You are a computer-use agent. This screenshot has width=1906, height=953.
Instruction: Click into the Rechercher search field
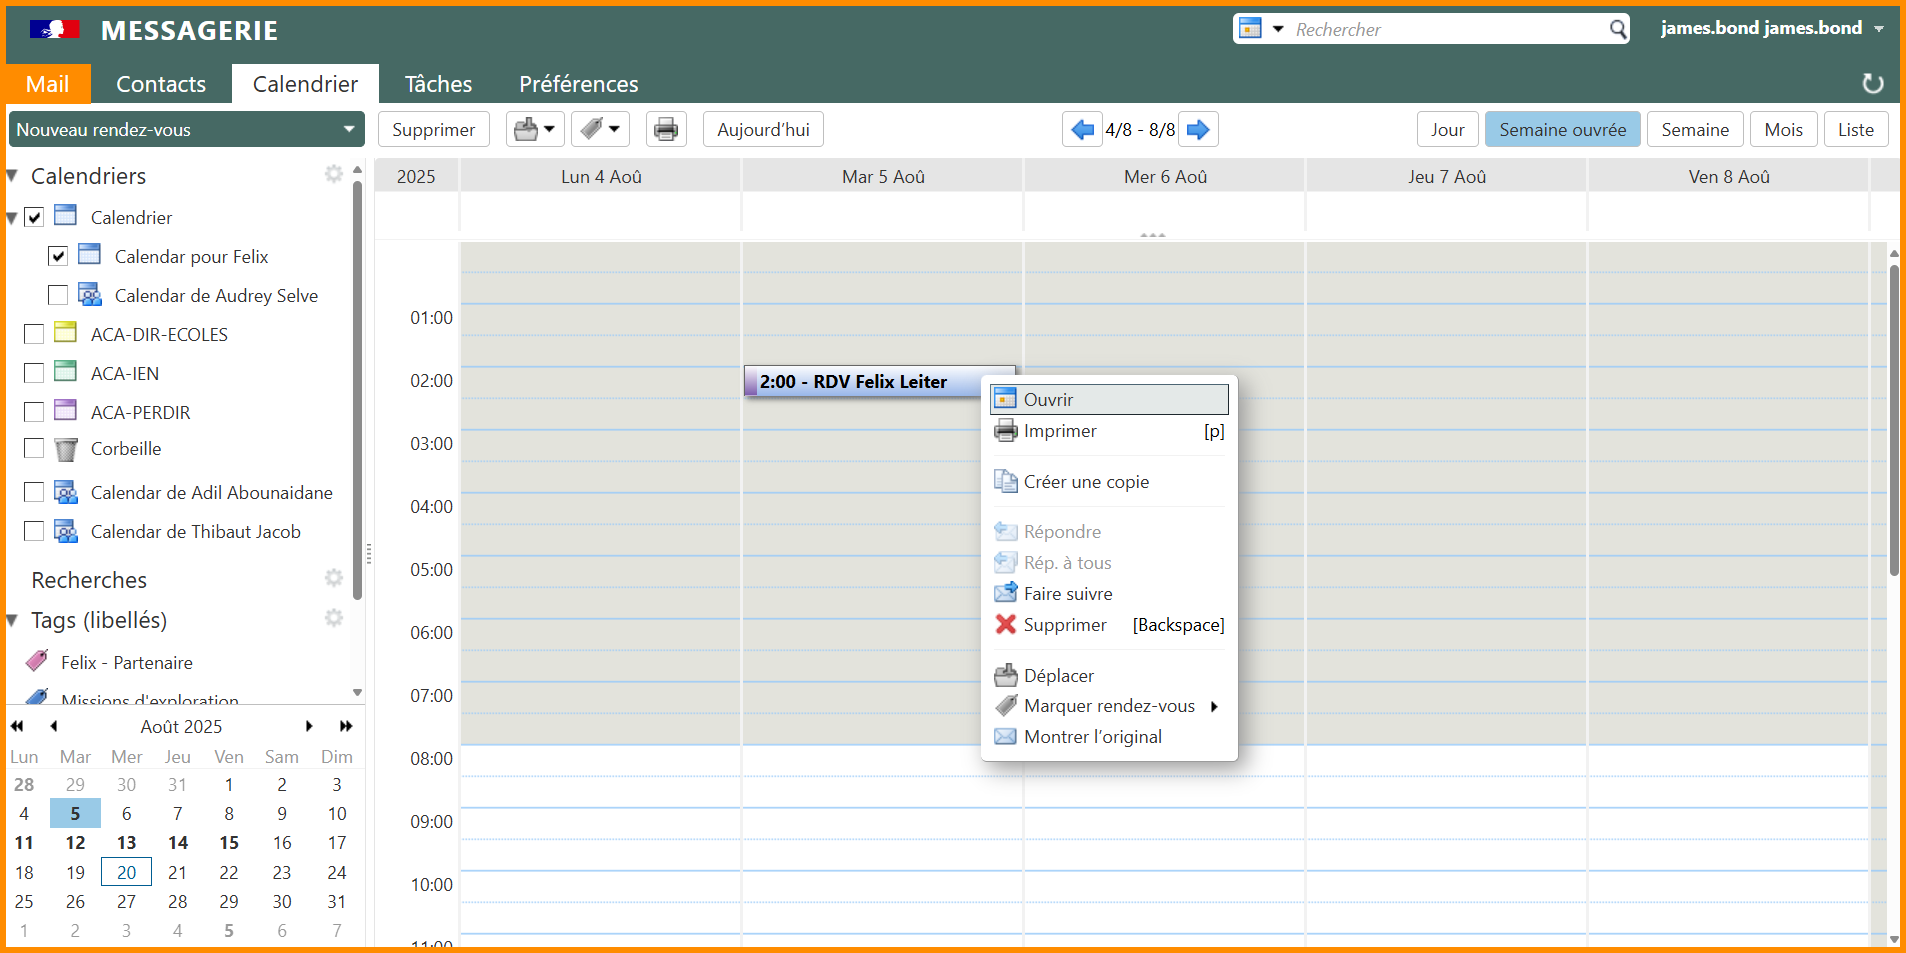pyautogui.click(x=1448, y=29)
